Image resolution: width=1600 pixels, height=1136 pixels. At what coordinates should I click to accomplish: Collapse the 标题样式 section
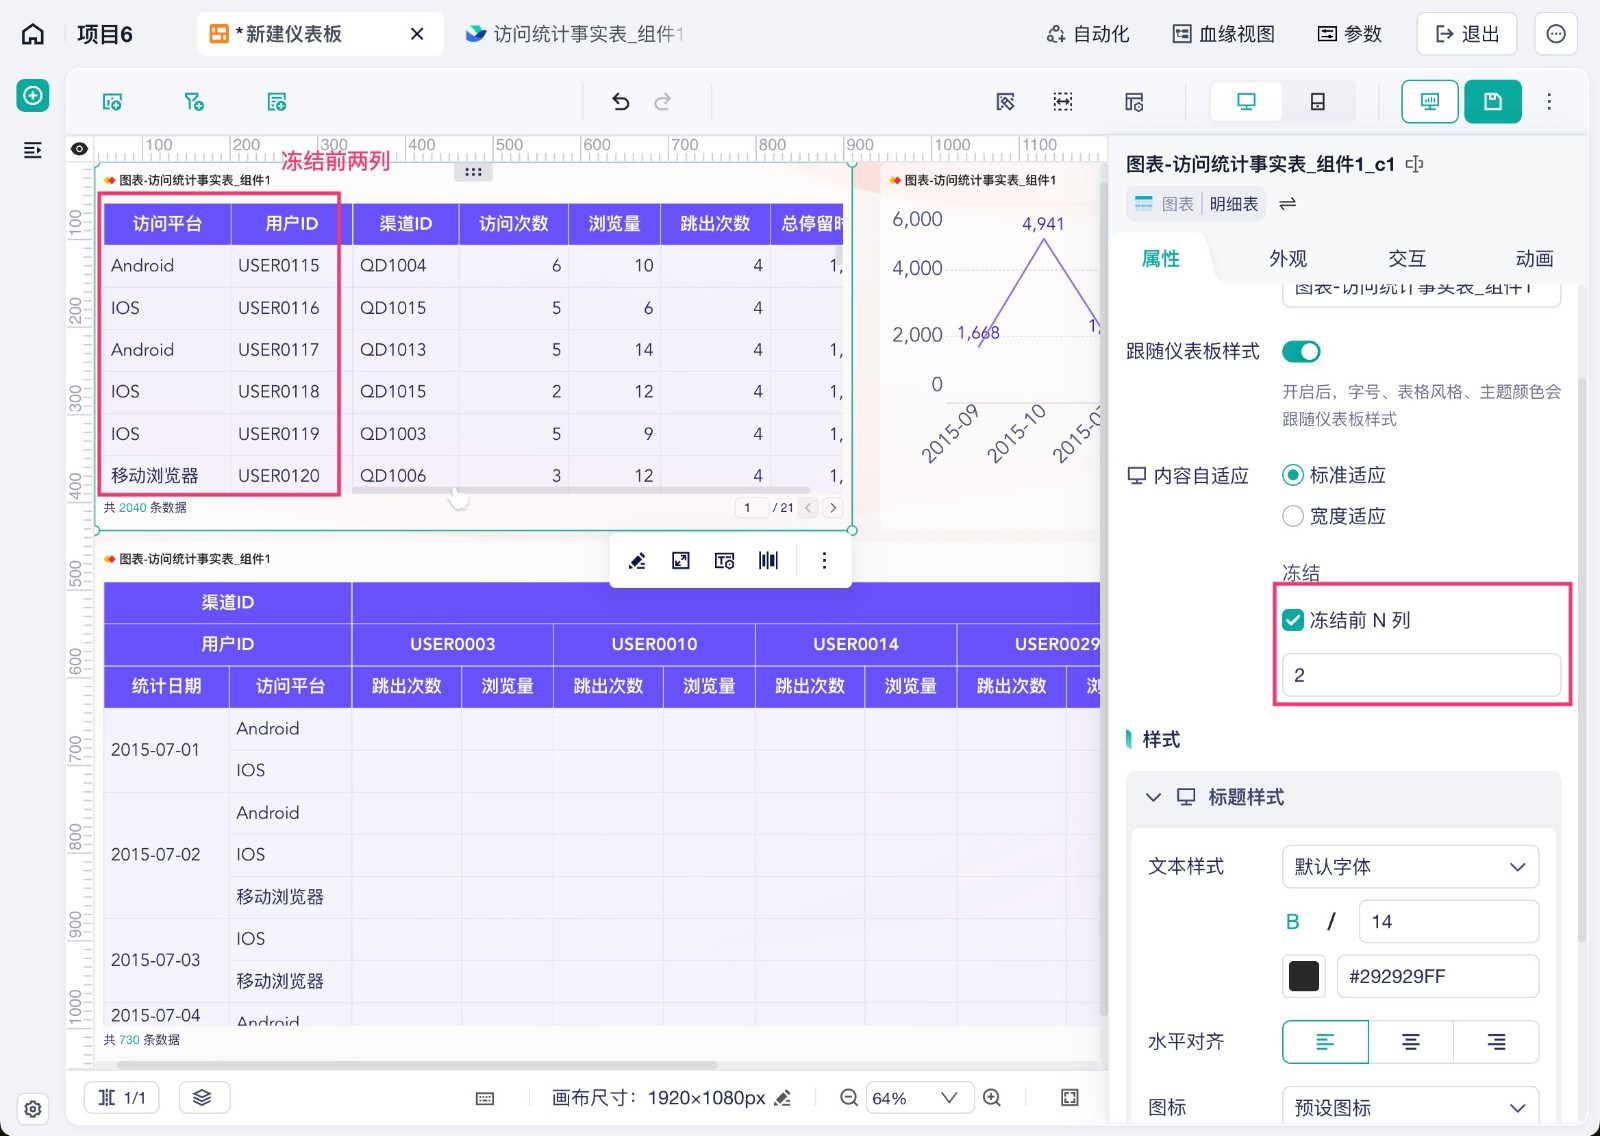pos(1153,797)
